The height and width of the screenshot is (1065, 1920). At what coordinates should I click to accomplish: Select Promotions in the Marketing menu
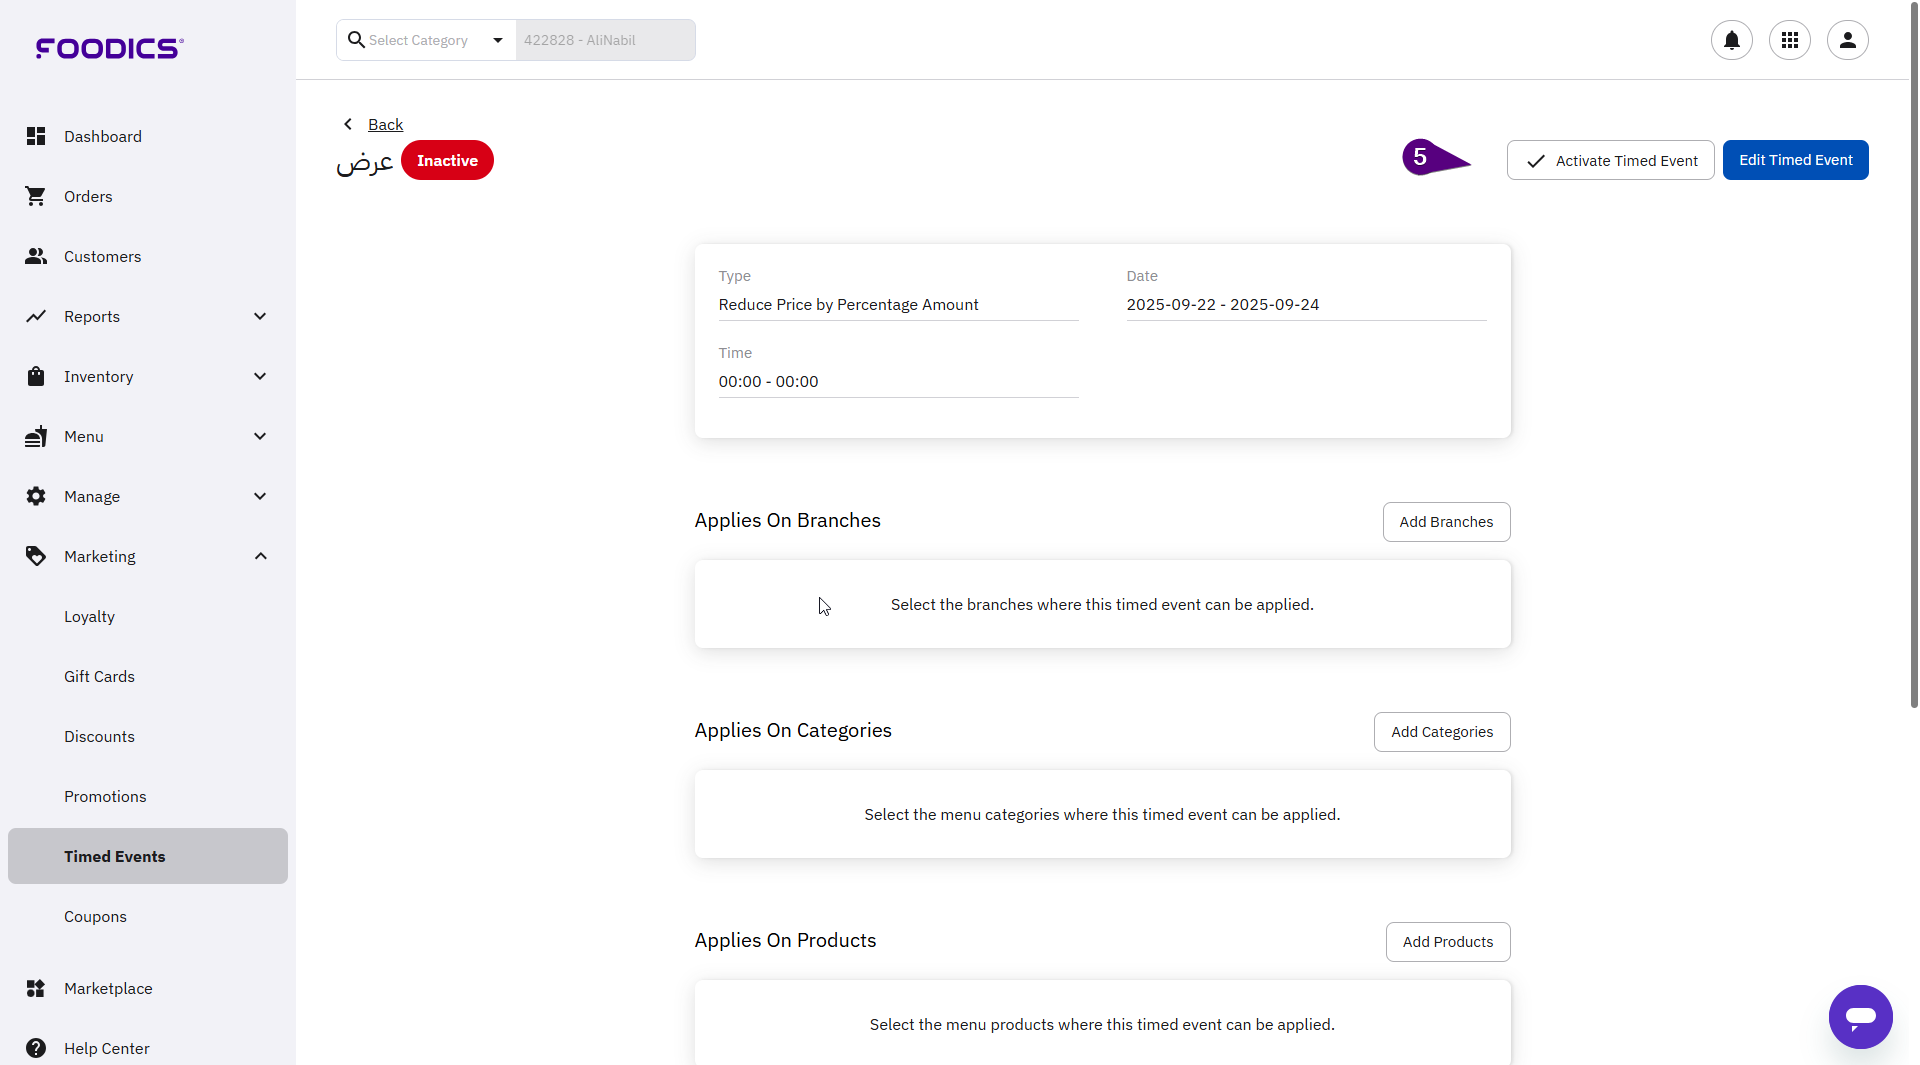(105, 796)
